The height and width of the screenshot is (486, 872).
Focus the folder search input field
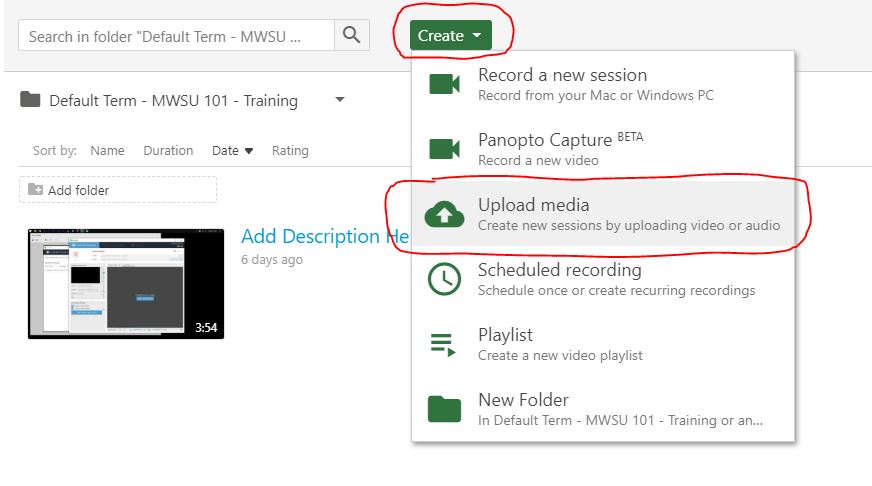click(x=176, y=36)
